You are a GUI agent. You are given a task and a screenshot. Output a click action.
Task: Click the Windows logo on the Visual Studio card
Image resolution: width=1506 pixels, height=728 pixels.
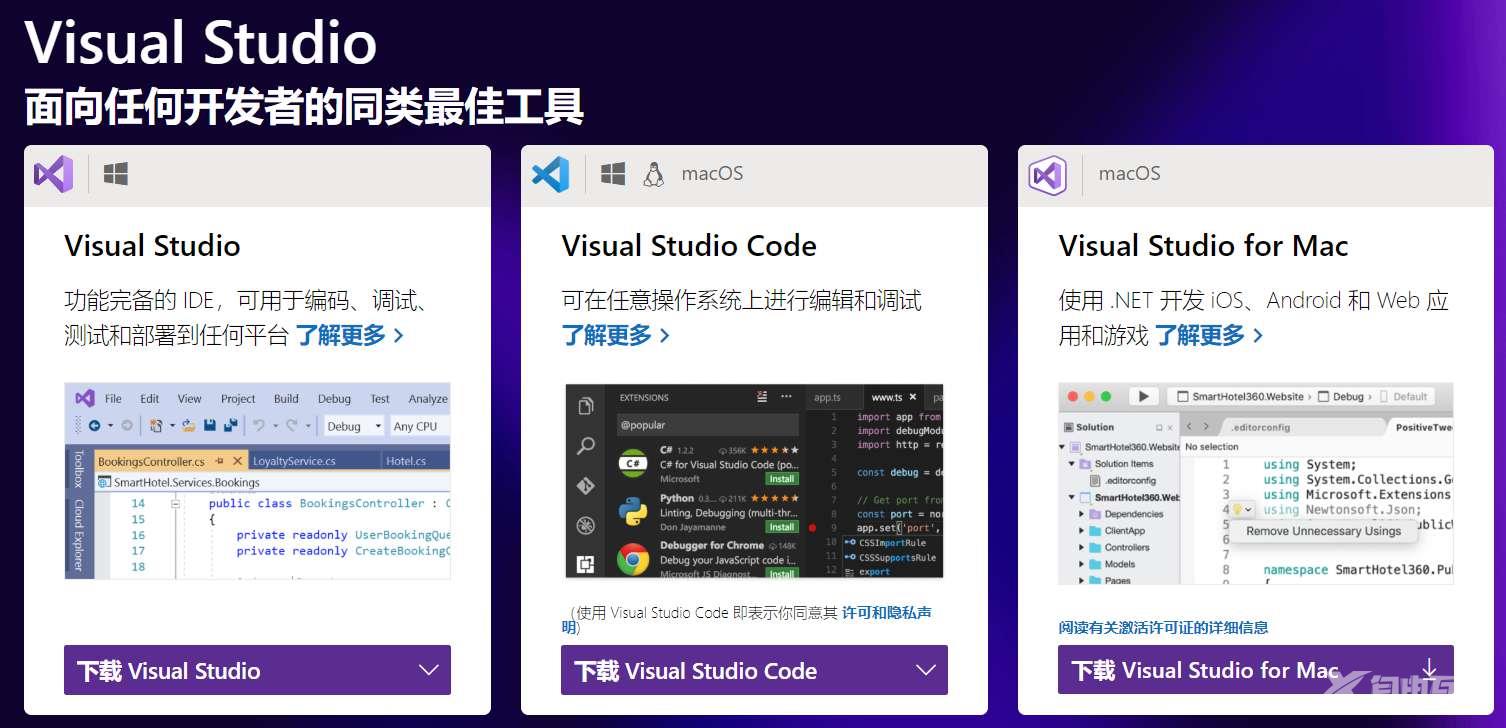click(x=117, y=173)
